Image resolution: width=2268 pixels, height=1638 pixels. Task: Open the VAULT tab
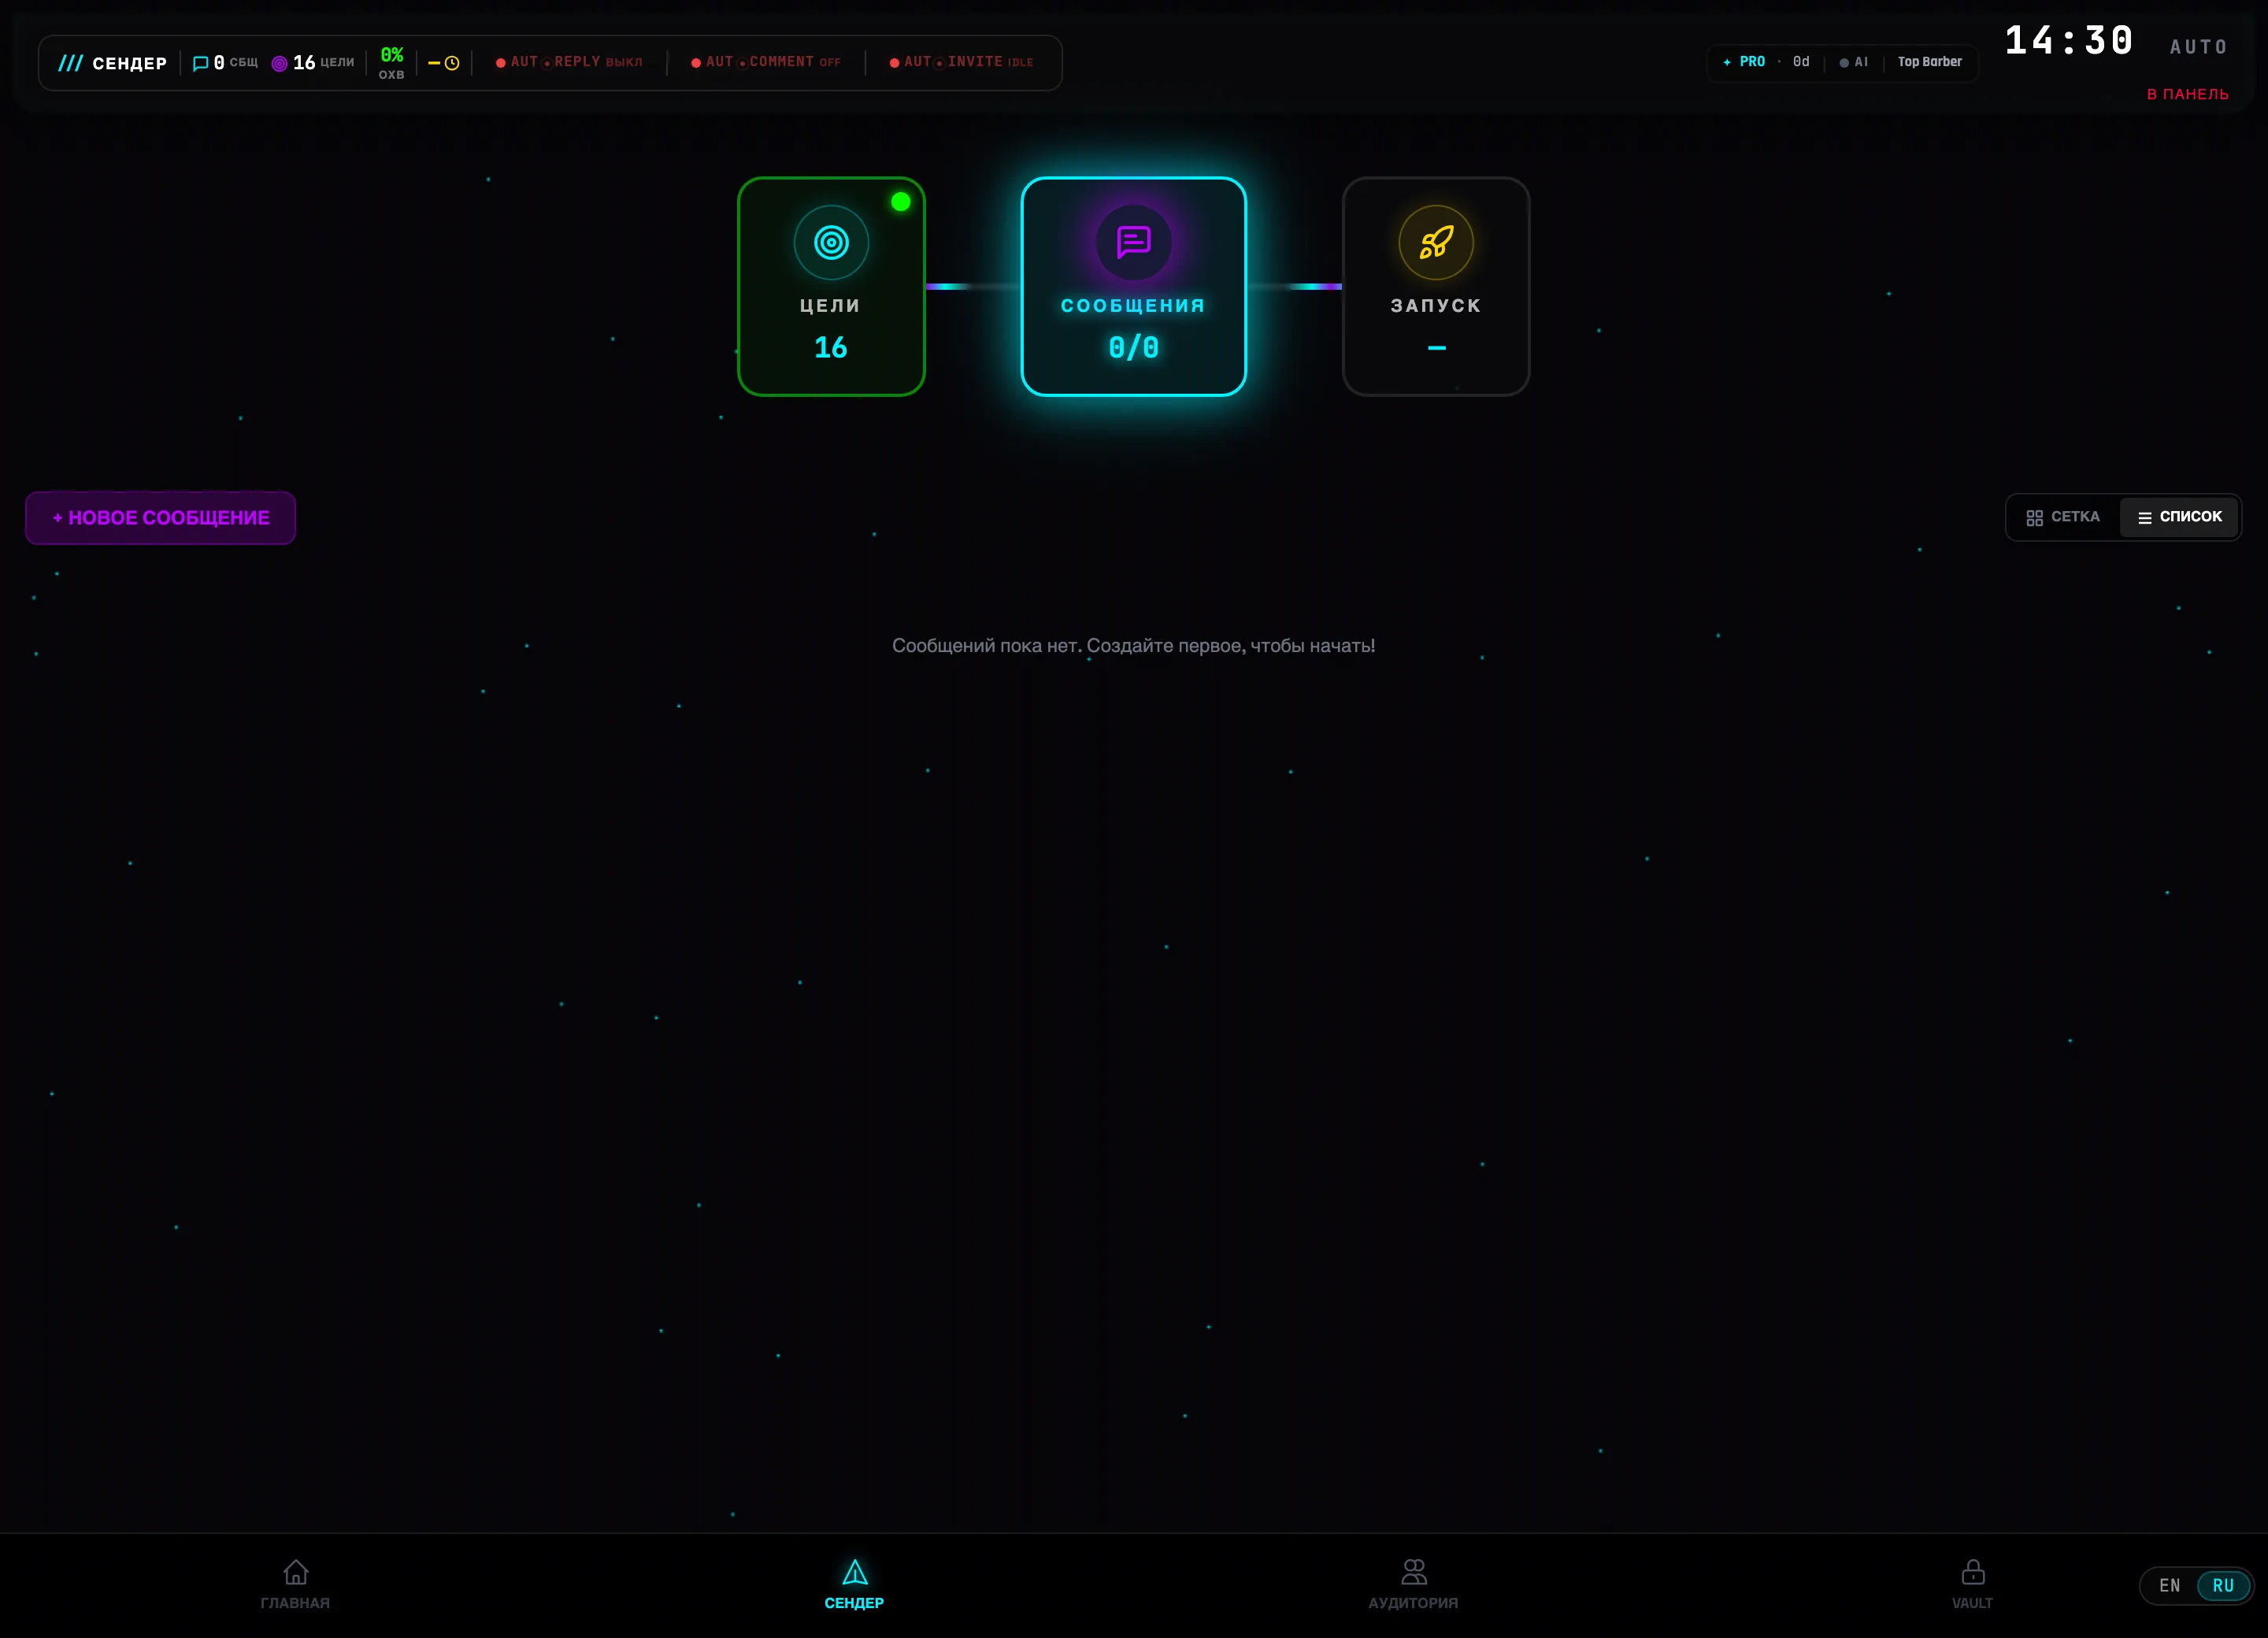click(x=1972, y=1585)
